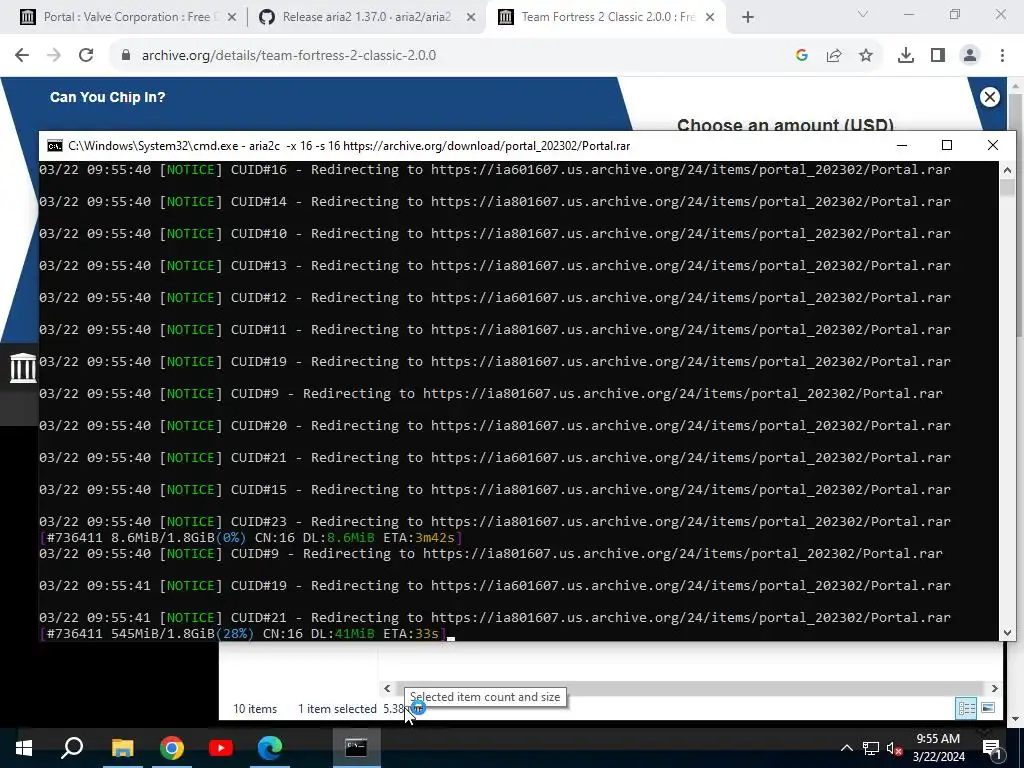This screenshot has width=1024, height=768.
Task: Select the Command Prompt taskbar button
Action: click(356, 748)
